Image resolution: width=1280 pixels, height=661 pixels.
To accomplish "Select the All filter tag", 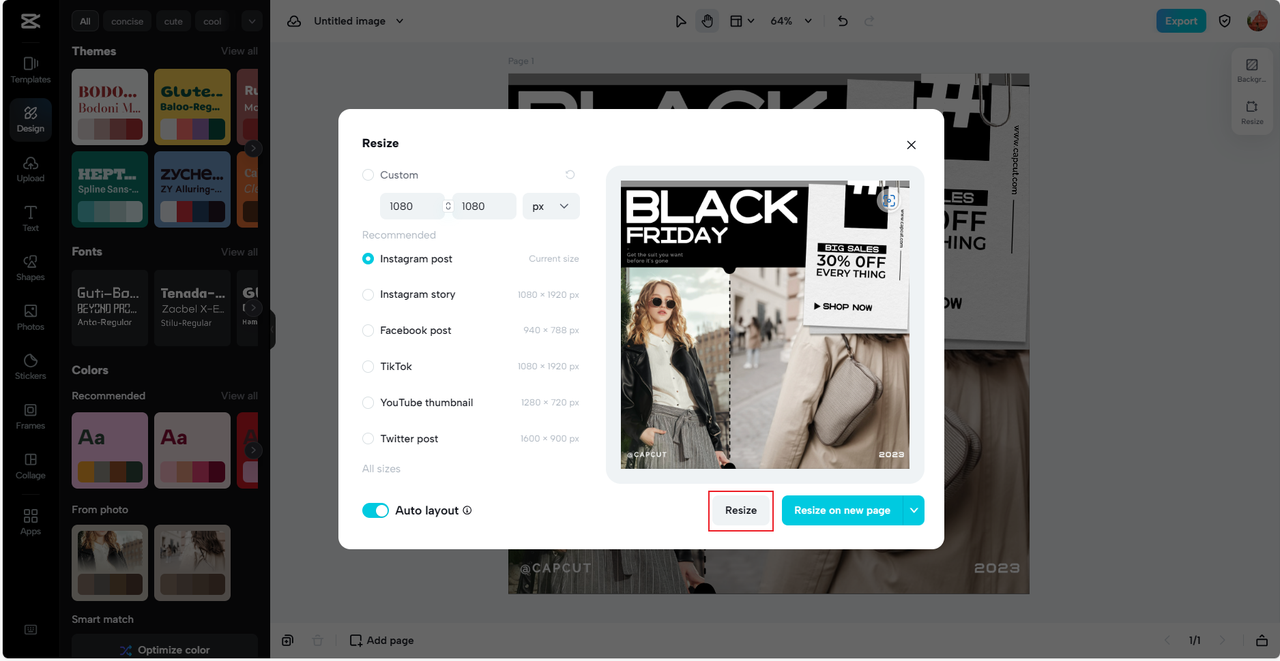I will [x=85, y=21].
